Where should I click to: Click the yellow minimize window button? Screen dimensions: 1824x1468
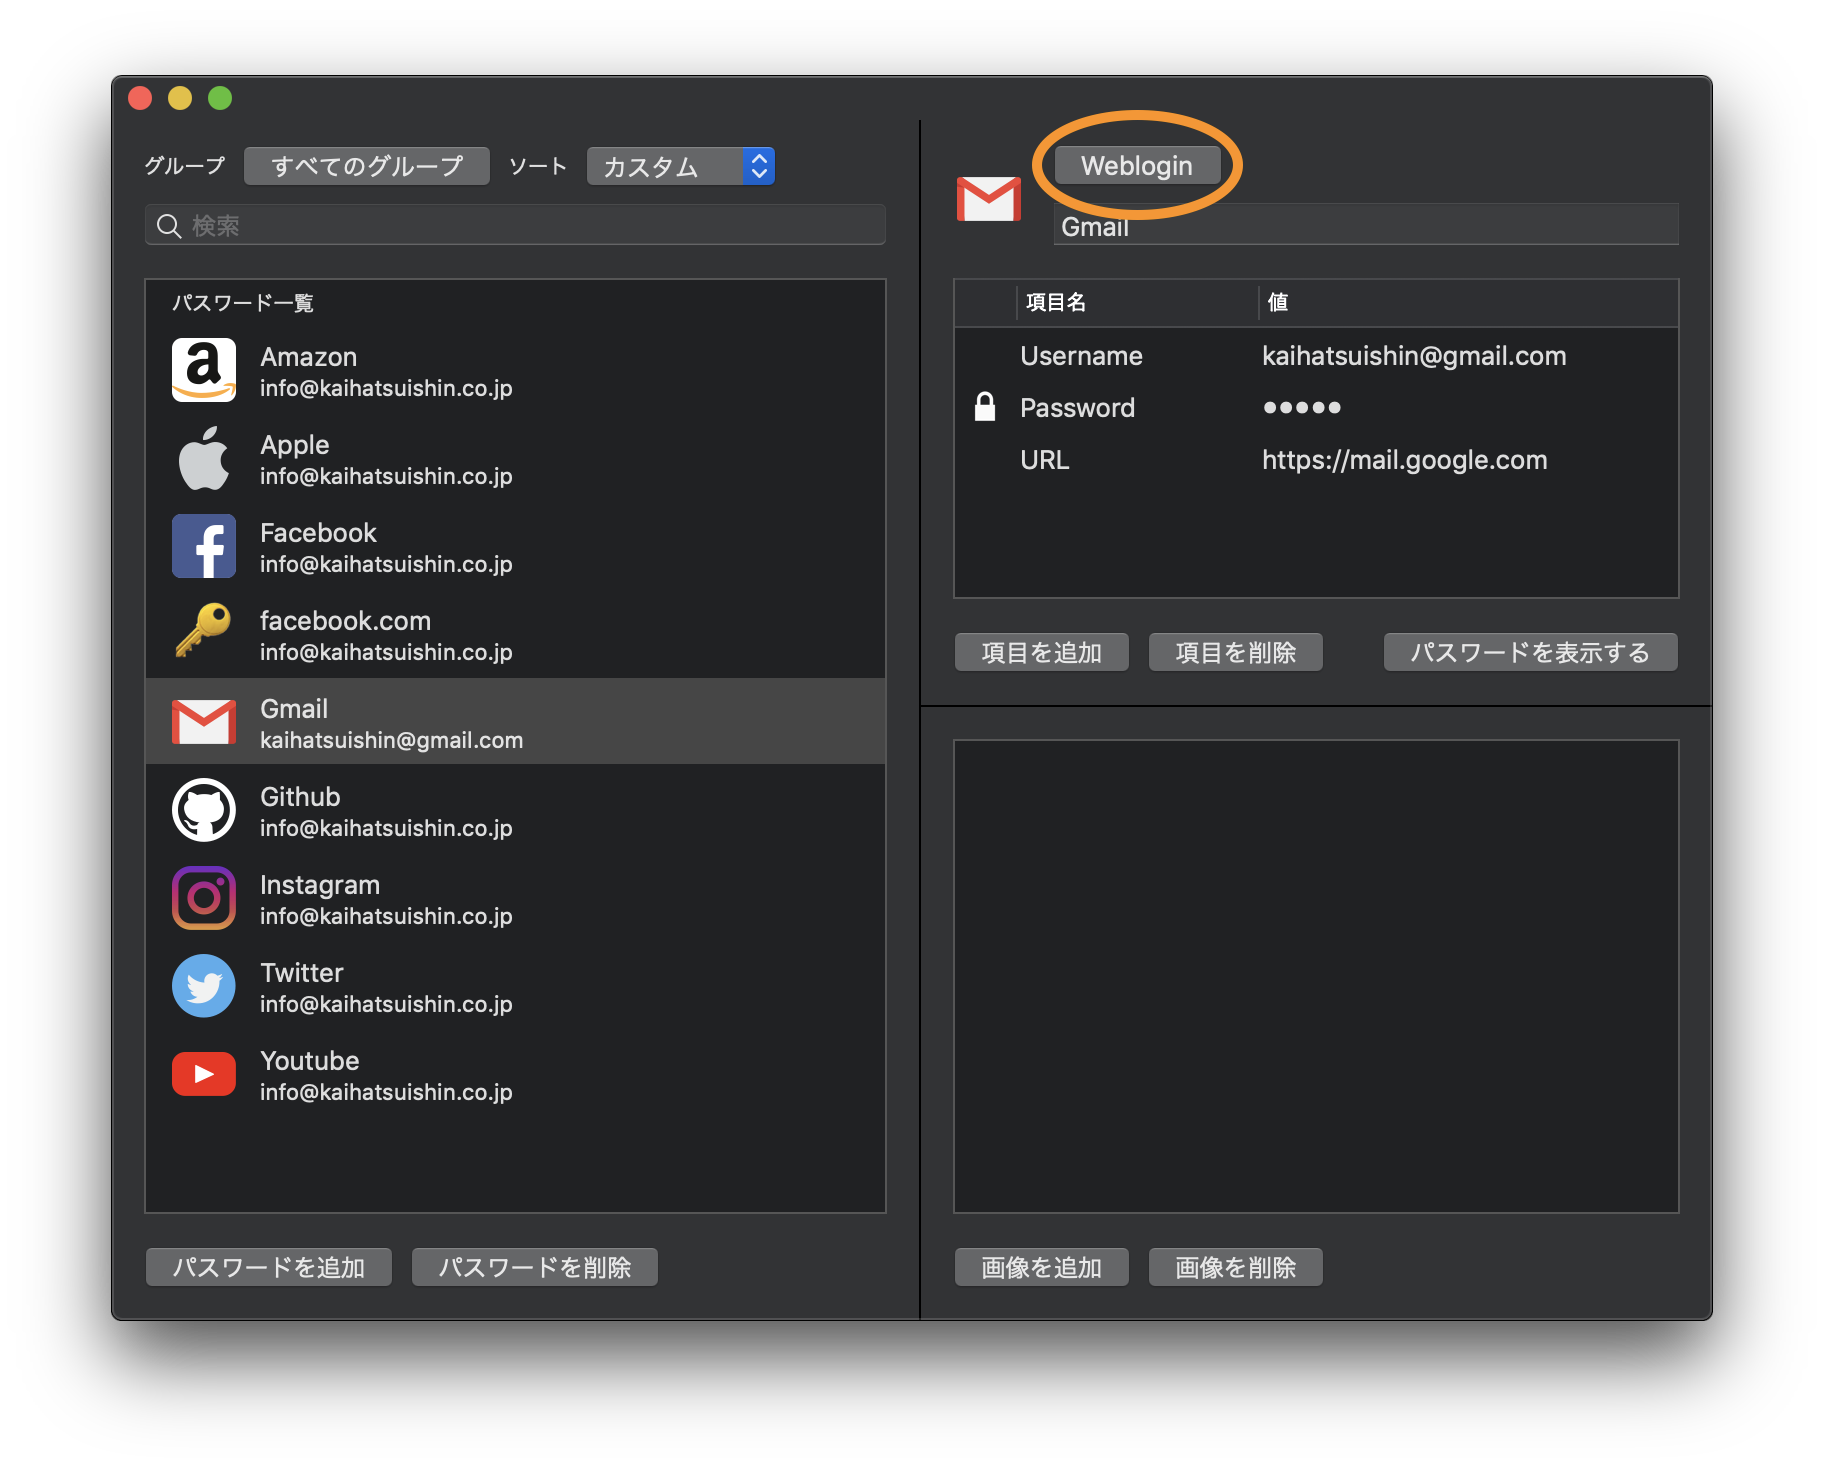pyautogui.click(x=180, y=98)
